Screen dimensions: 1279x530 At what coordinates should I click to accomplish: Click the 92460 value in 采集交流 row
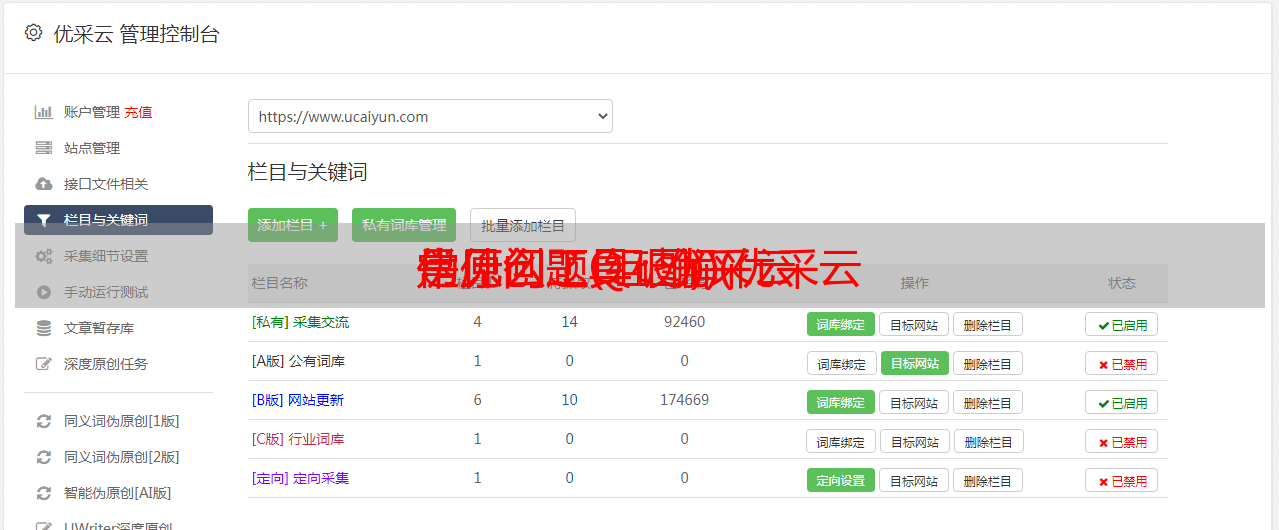[x=684, y=322]
